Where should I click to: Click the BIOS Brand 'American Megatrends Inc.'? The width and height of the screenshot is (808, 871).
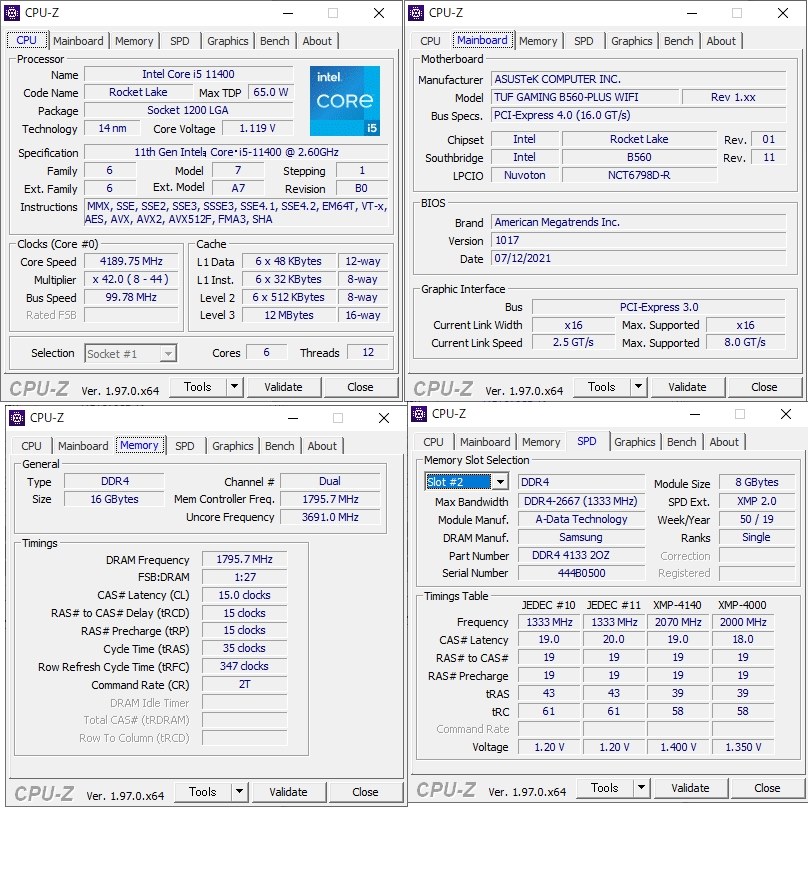pyautogui.click(x=639, y=222)
